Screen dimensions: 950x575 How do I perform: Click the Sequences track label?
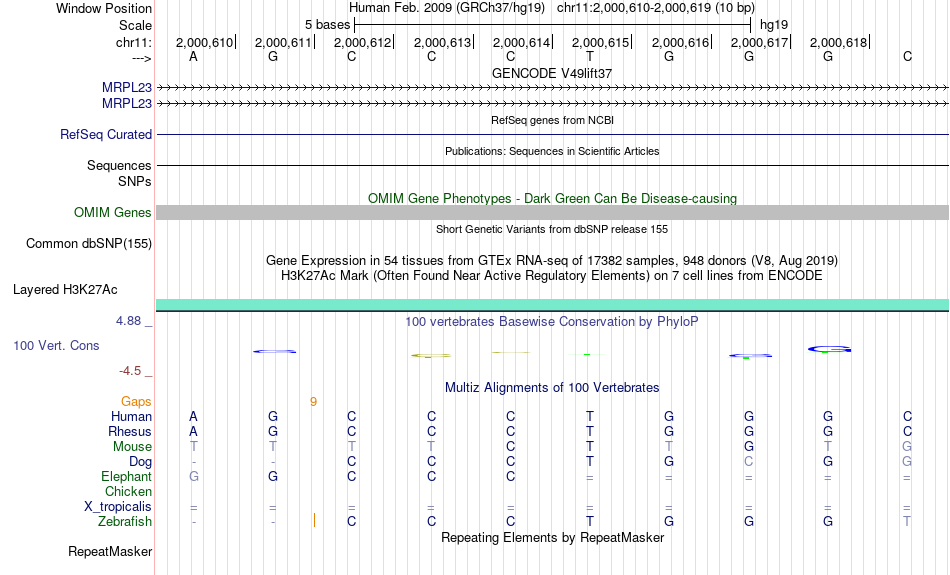(x=119, y=165)
